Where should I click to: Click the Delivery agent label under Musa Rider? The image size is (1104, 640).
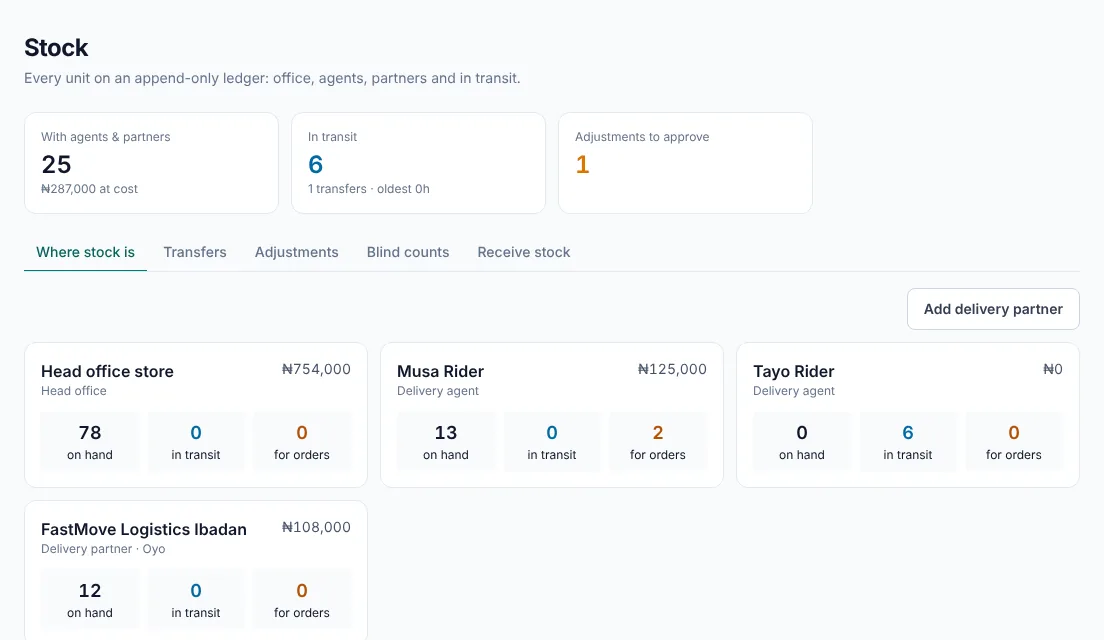tap(438, 391)
